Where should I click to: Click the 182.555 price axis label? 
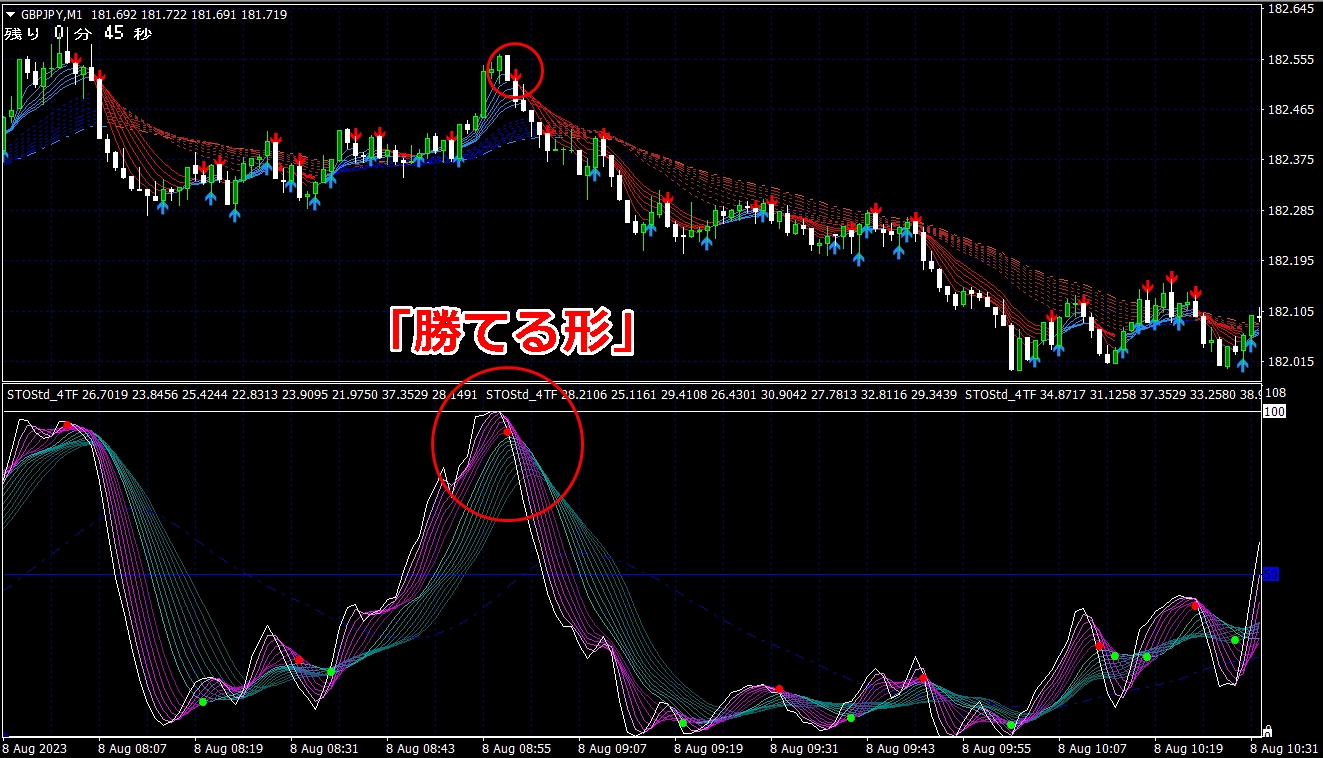[1290, 60]
